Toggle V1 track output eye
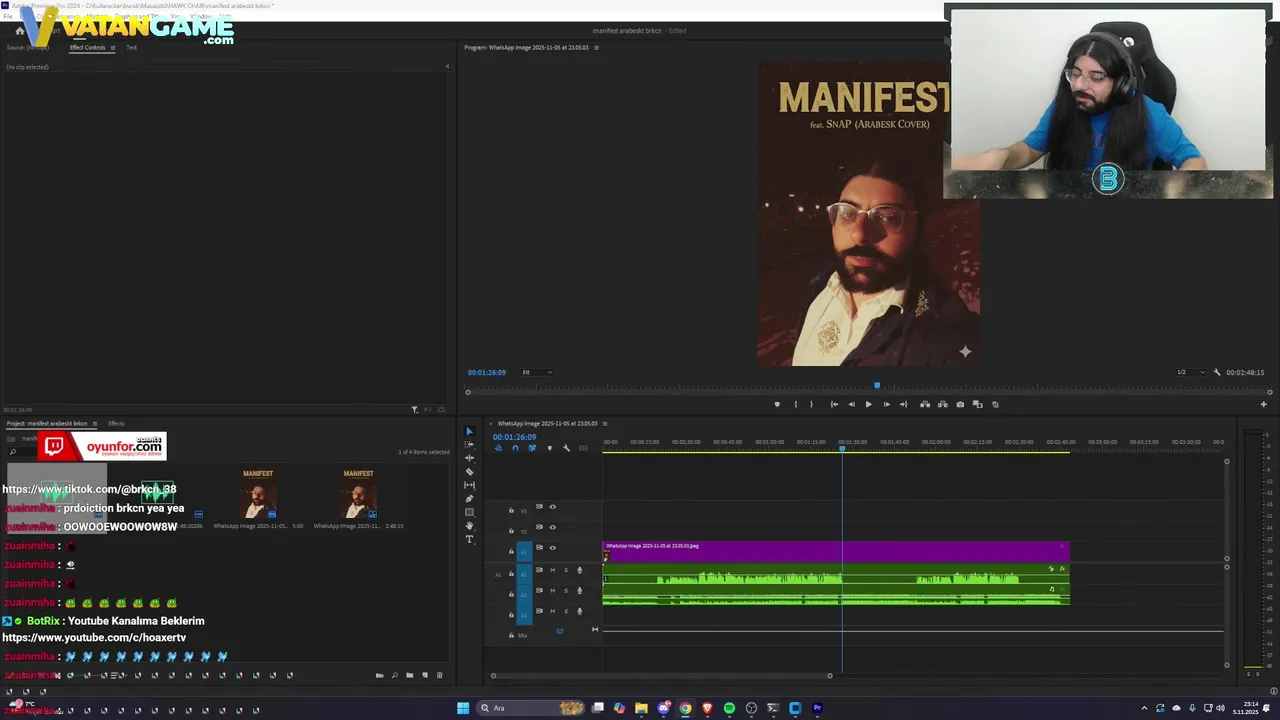 tap(552, 547)
